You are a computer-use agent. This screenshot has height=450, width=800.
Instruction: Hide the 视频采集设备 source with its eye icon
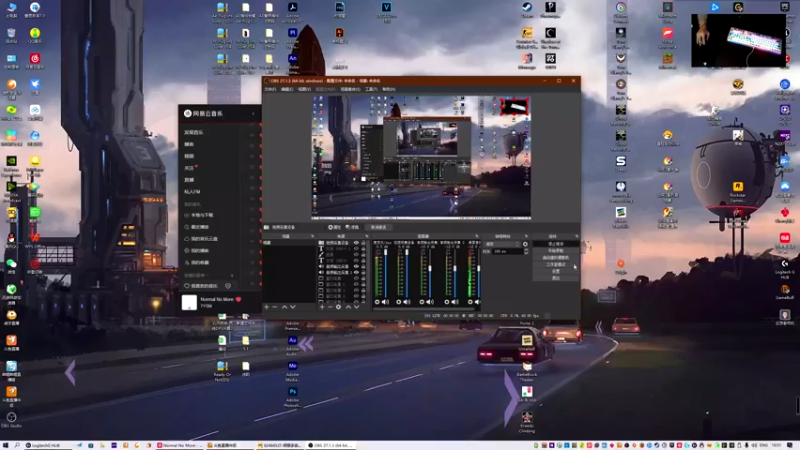[x=356, y=242]
